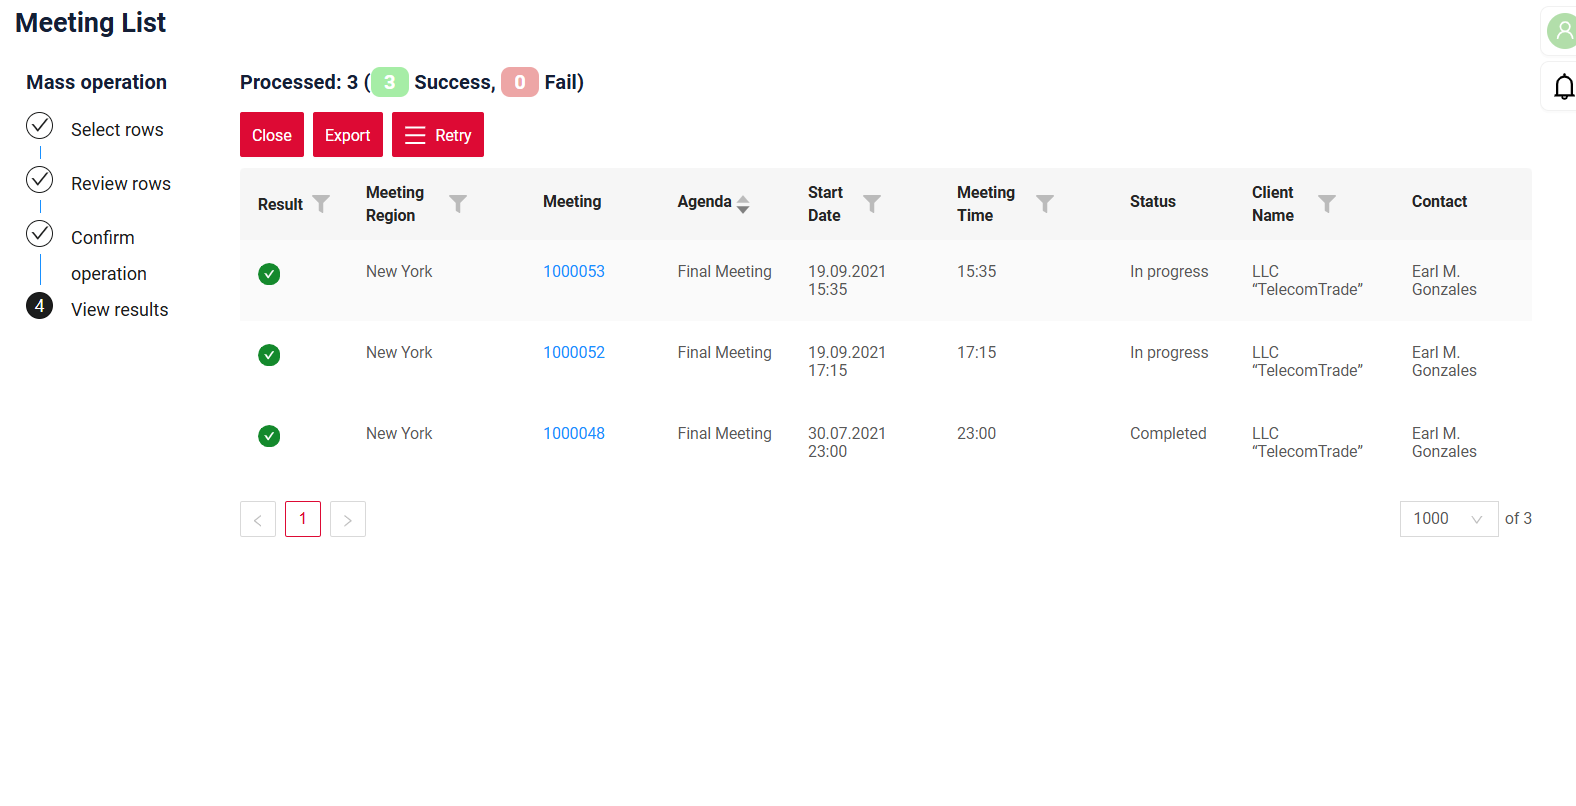Click Final Meeting agenda in row 1000052
Viewport: 1576px width, 806px height.
pyautogui.click(x=725, y=353)
